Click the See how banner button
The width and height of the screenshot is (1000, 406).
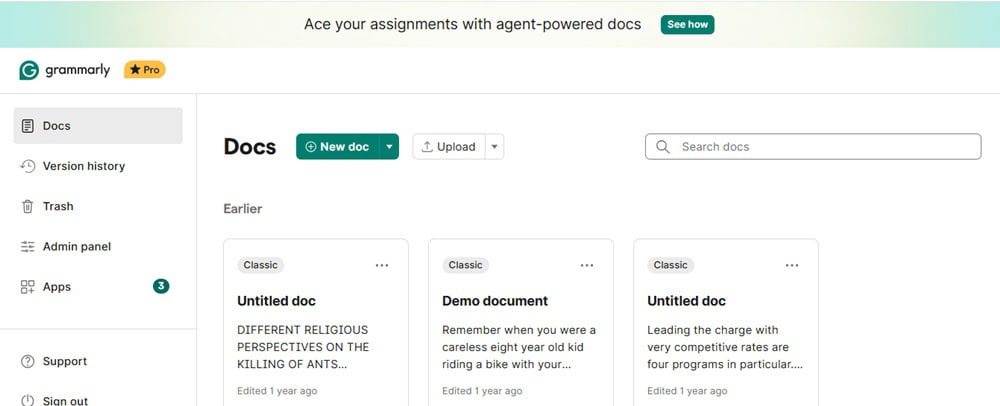click(687, 24)
